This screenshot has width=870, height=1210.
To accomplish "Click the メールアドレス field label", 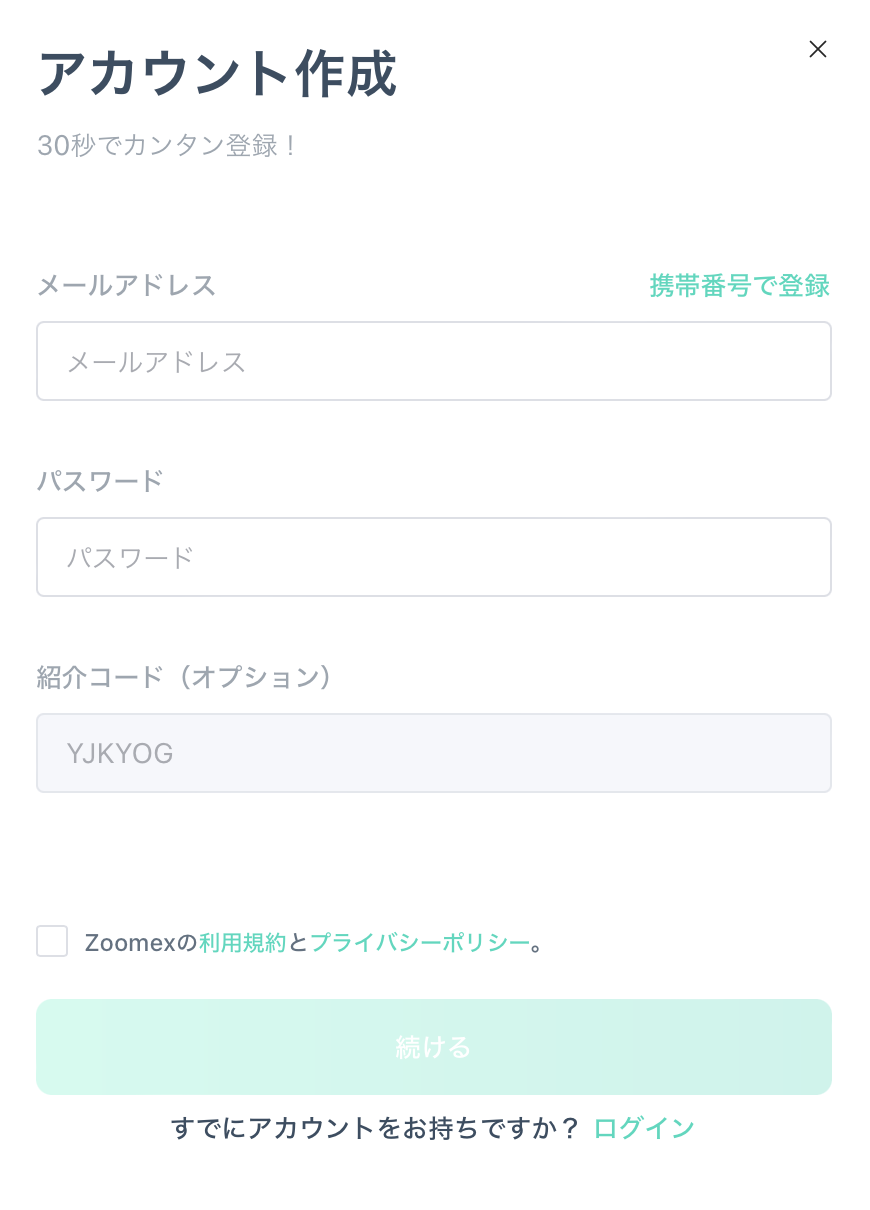I will click(127, 286).
